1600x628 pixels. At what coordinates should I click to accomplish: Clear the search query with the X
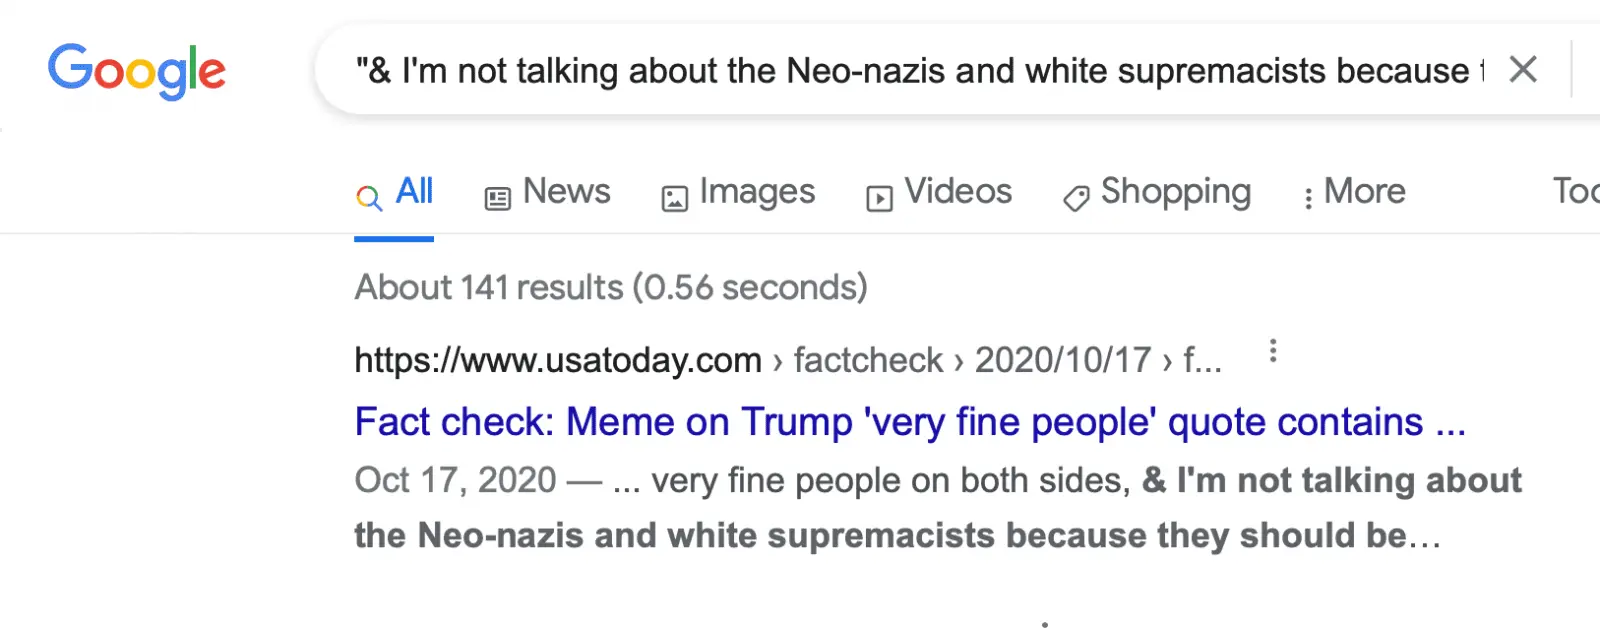[1522, 70]
